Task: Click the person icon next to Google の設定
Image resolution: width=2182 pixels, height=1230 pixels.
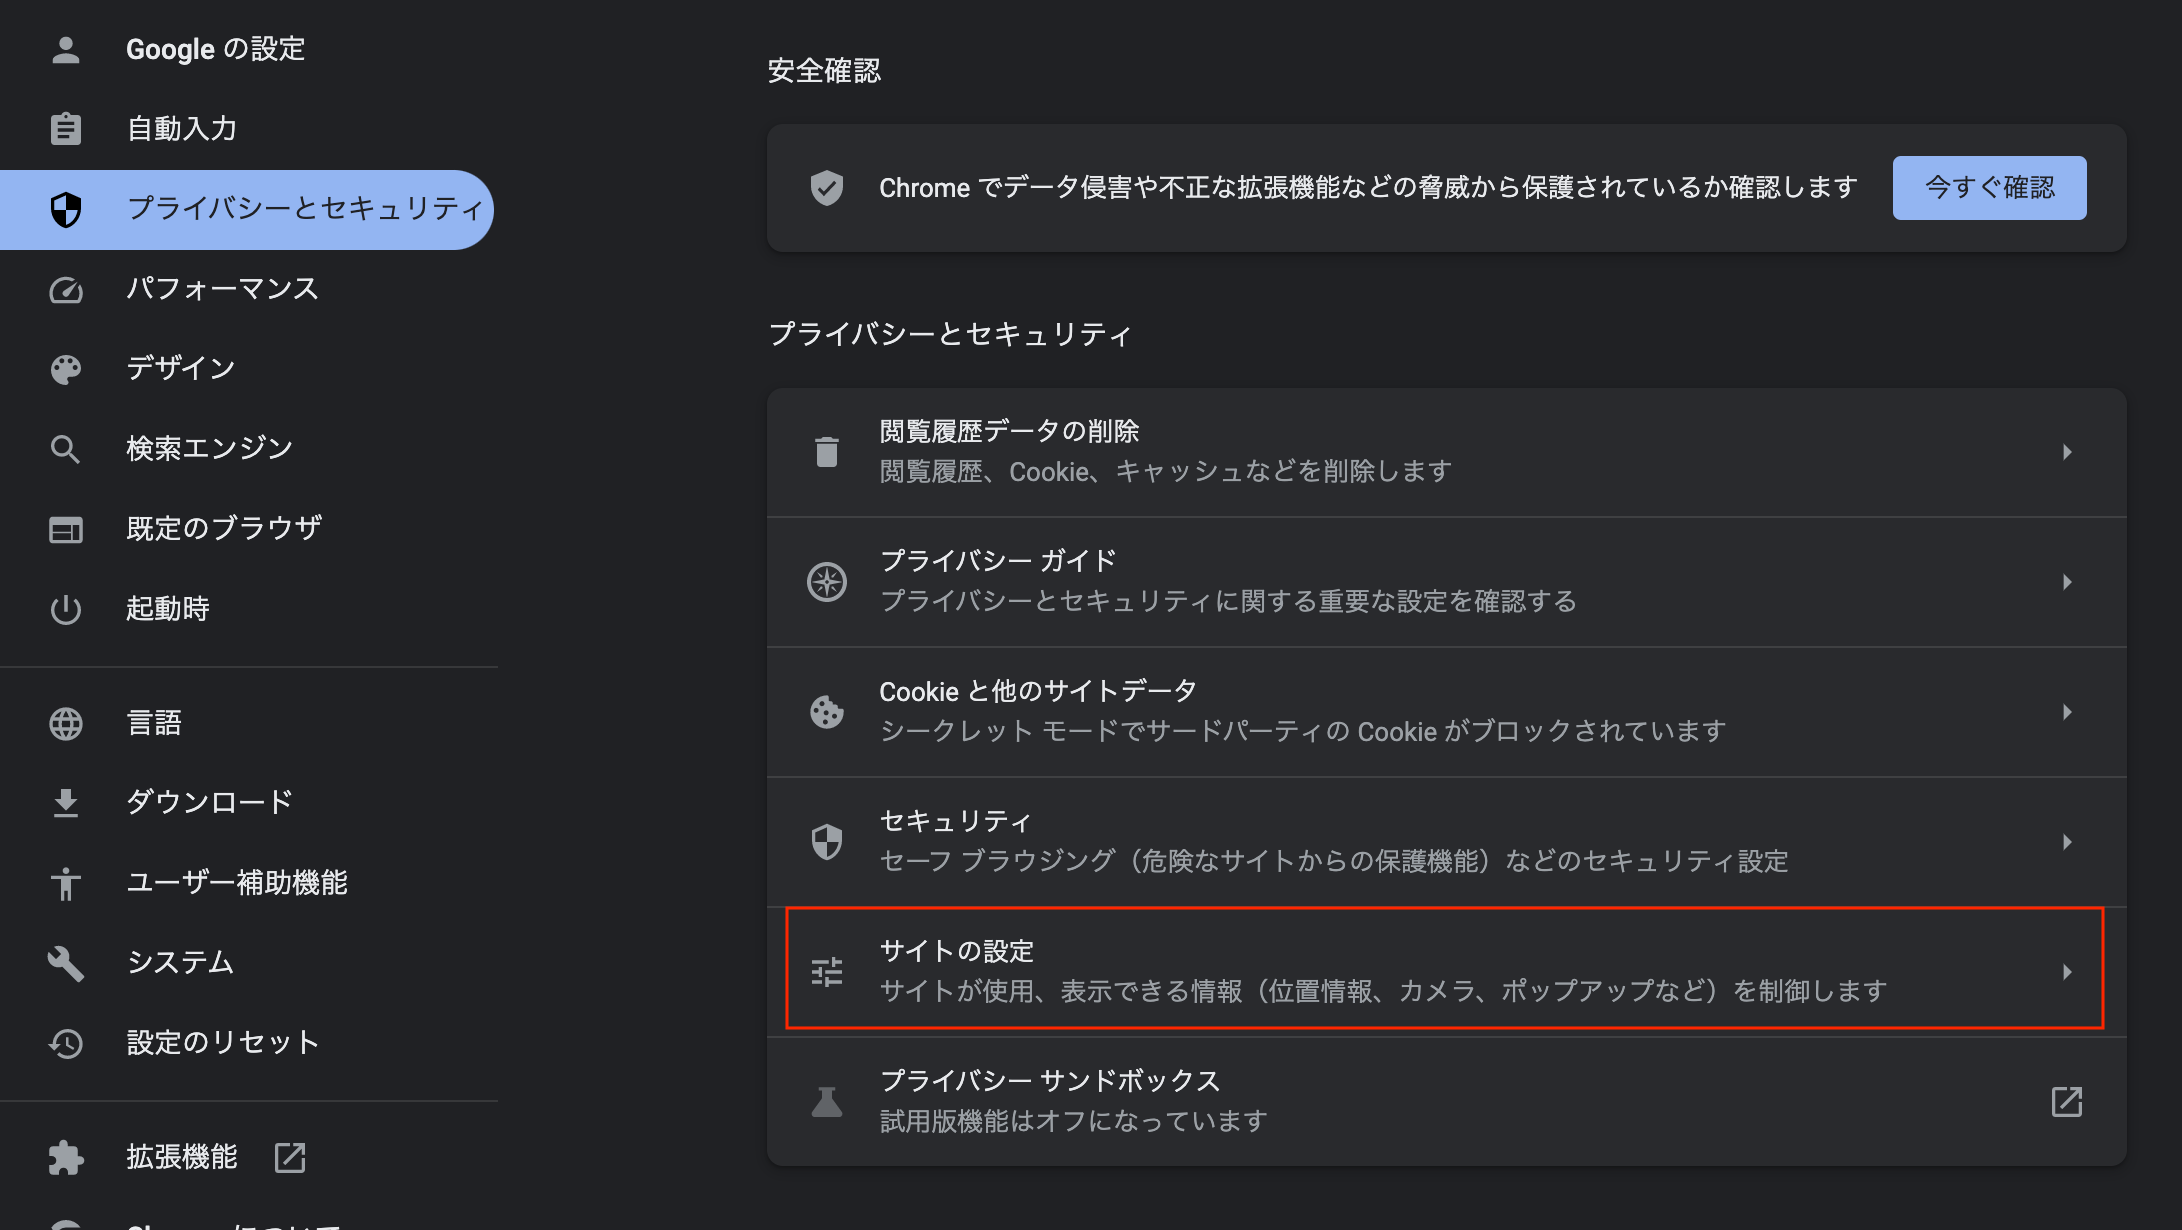Action: tap(66, 50)
